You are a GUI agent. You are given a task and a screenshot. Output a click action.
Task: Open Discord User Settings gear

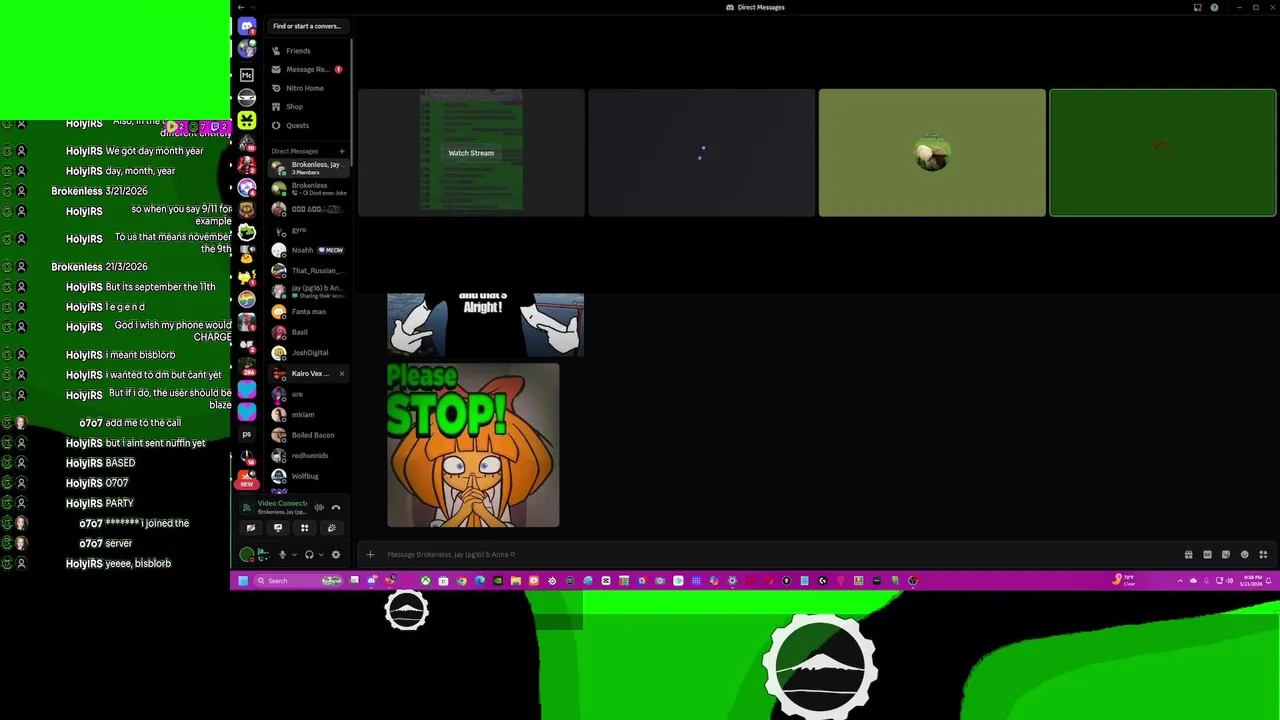(x=336, y=555)
